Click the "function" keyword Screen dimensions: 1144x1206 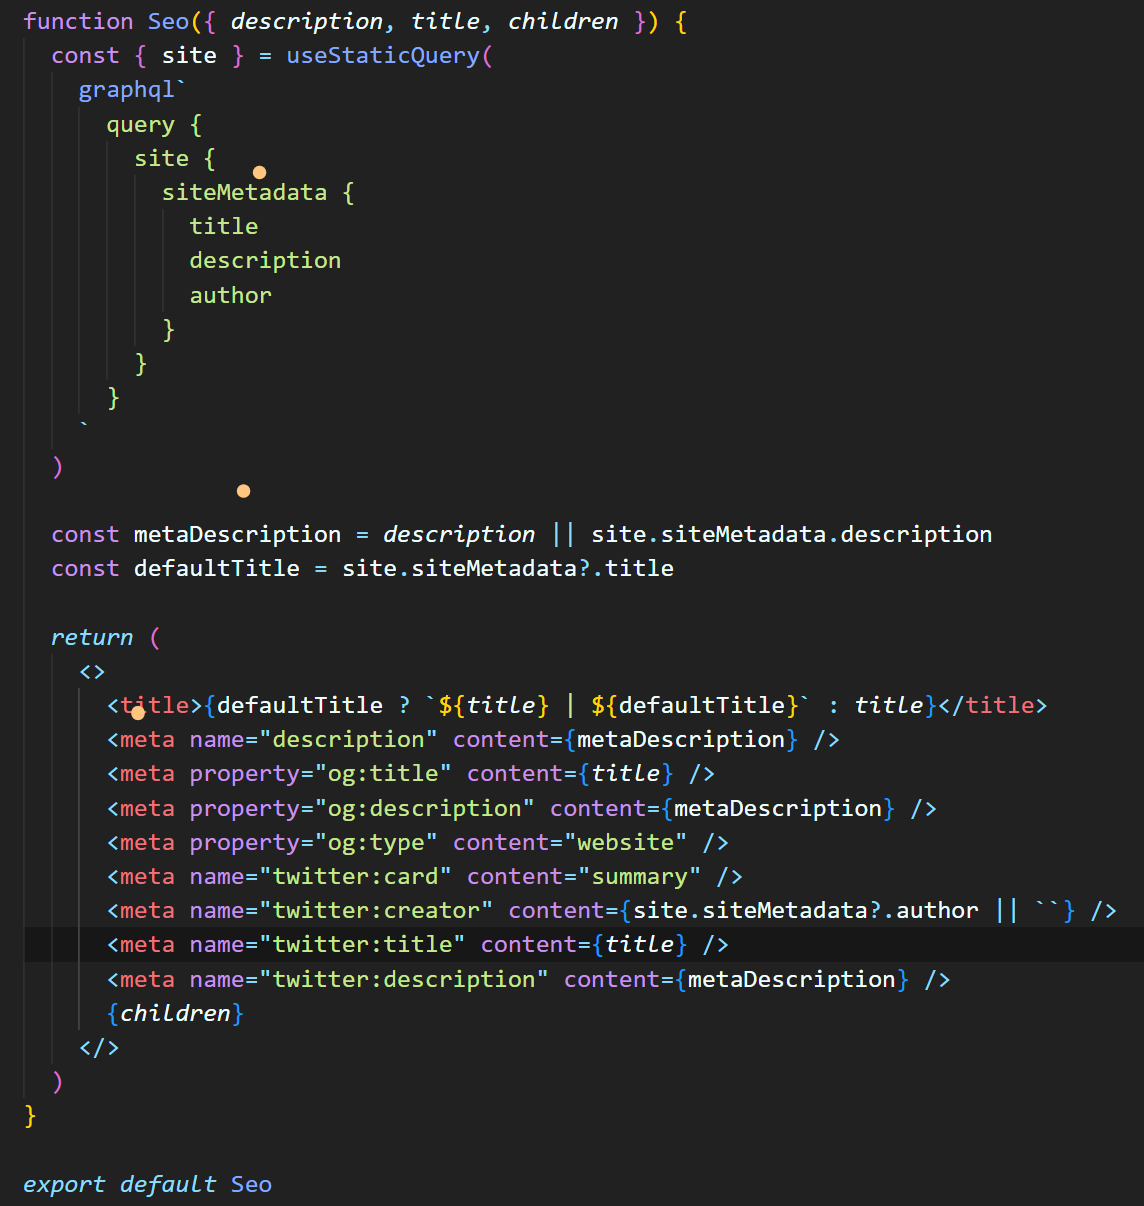pyautogui.click(x=78, y=21)
